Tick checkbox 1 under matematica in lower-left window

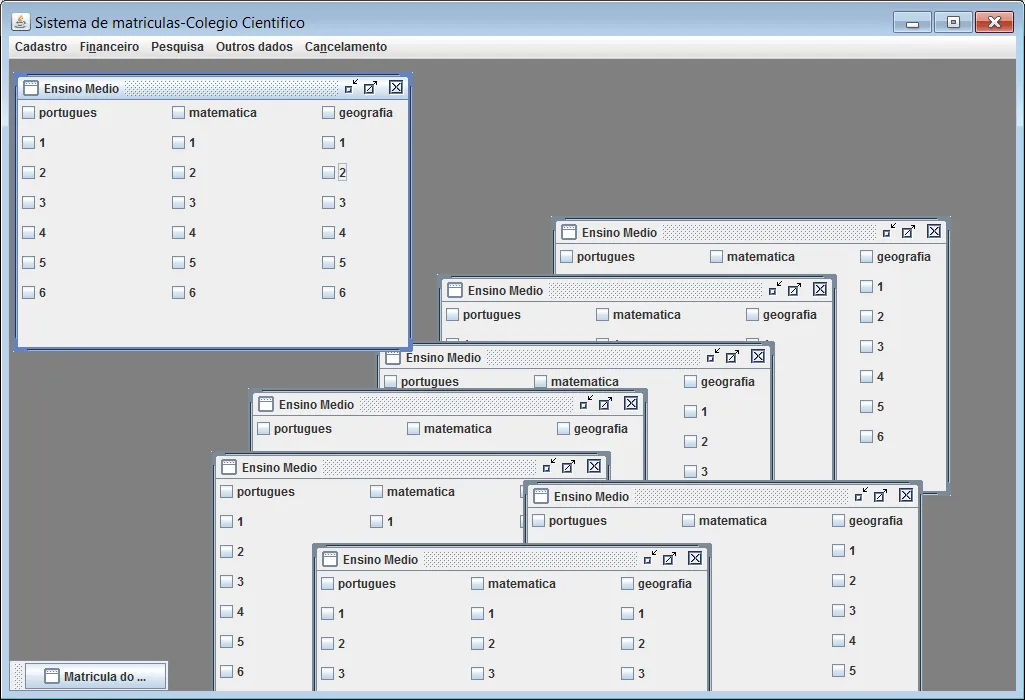[382, 522]
